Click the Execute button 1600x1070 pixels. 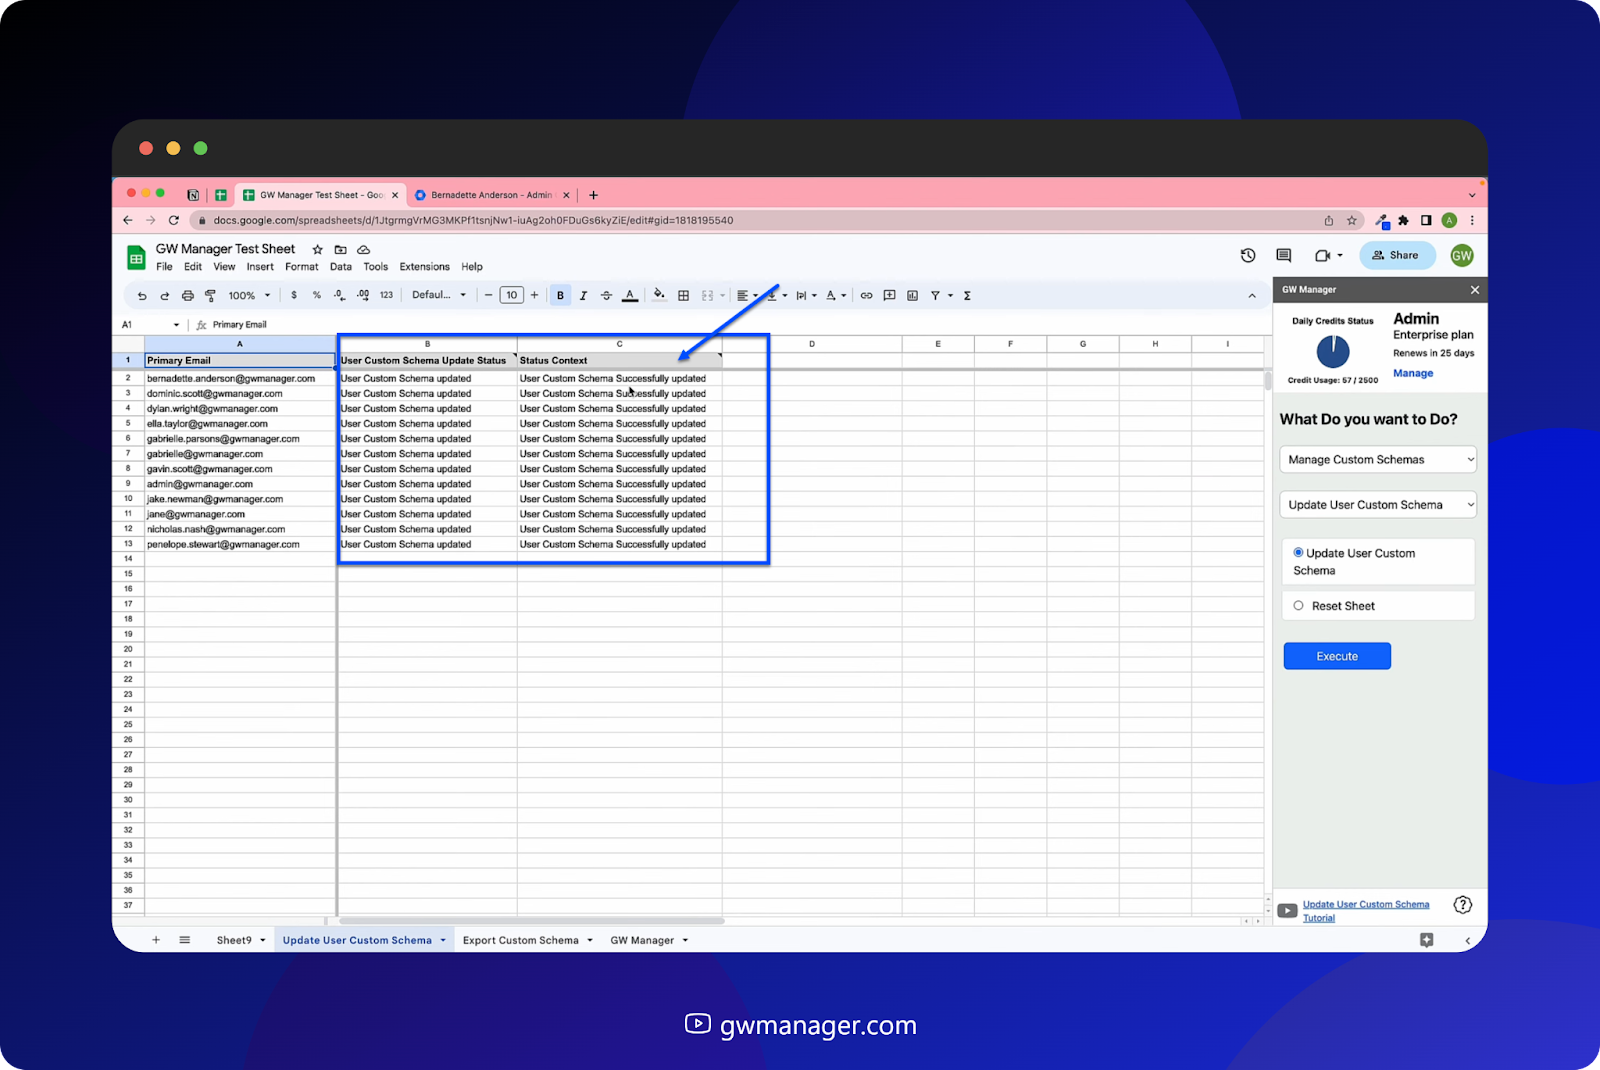point(1337,656)
